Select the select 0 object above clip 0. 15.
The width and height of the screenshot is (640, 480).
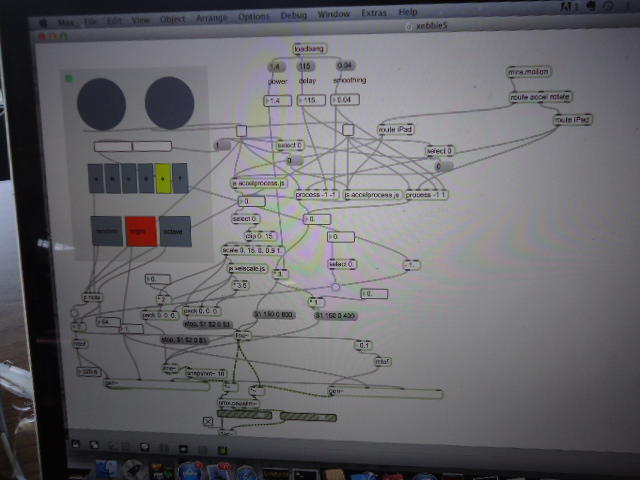point(245,219)
